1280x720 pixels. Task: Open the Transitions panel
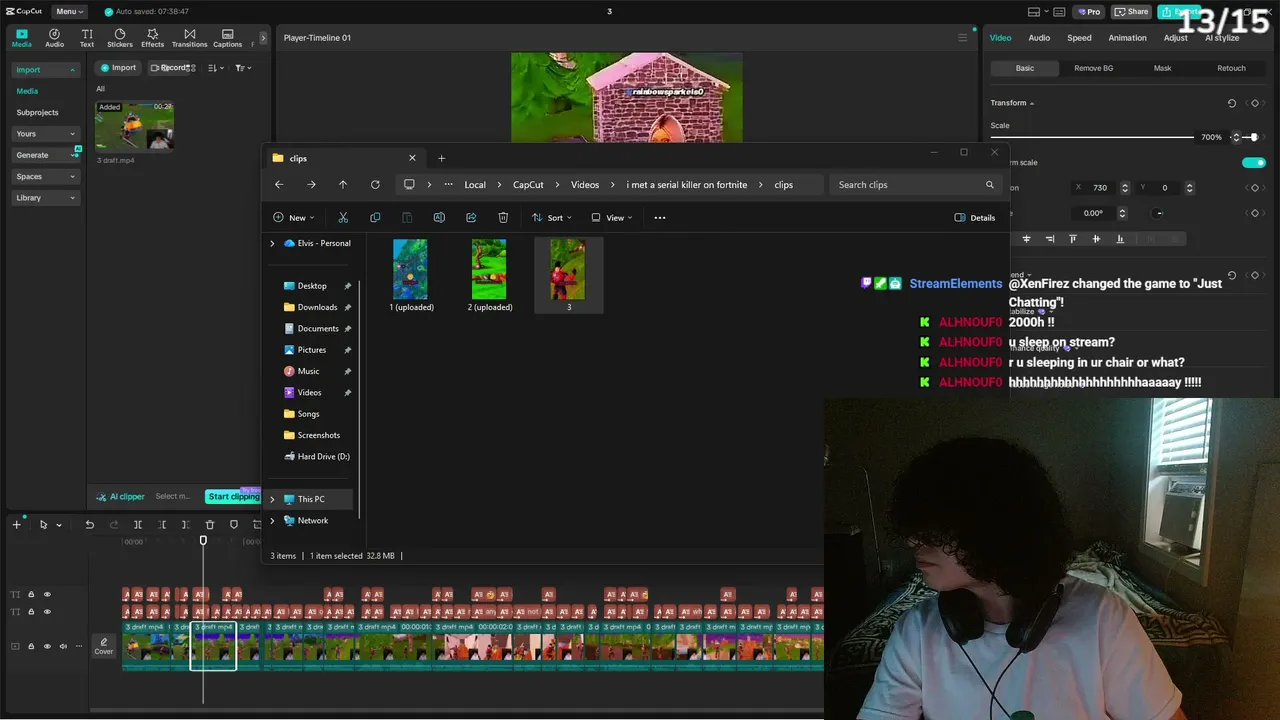[x=189, y=38]
